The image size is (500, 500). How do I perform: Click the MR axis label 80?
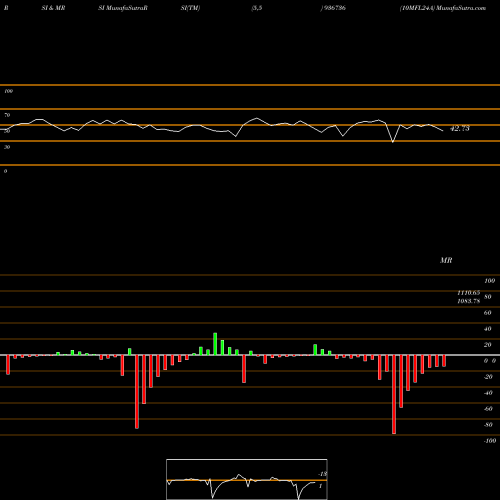[x=488, y=297]
